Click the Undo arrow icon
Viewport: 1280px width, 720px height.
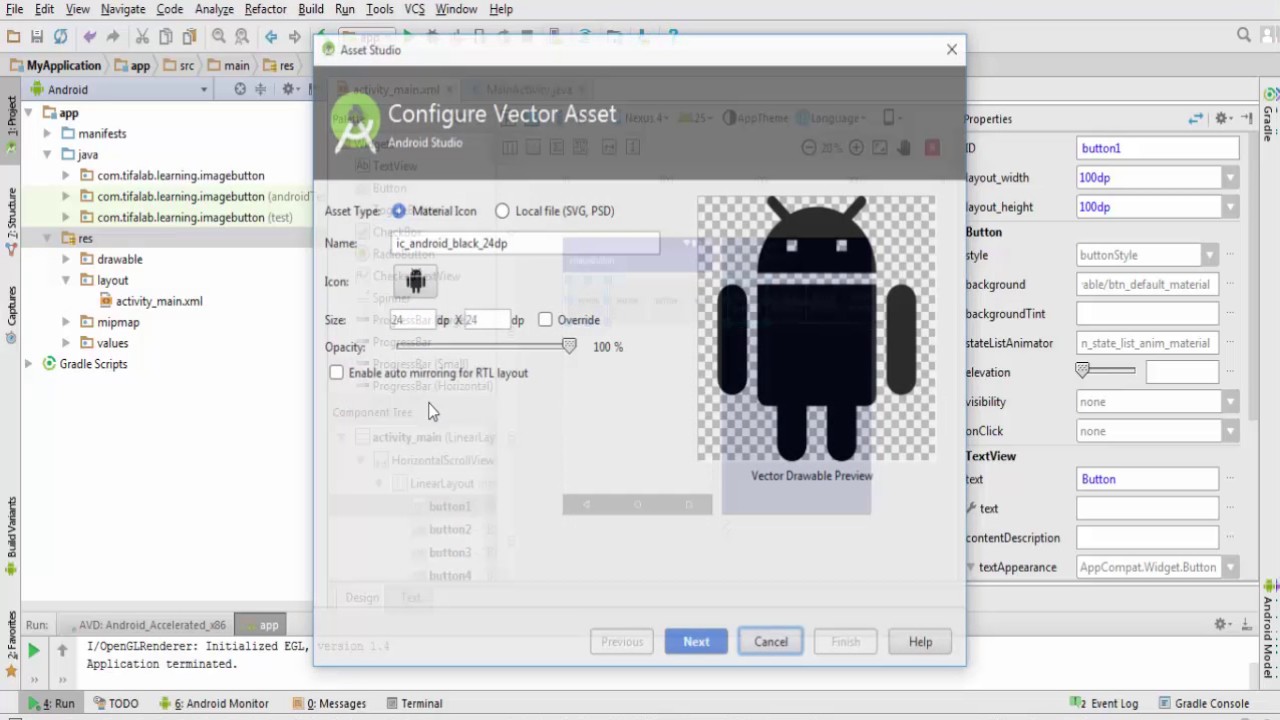coord(89,36)
